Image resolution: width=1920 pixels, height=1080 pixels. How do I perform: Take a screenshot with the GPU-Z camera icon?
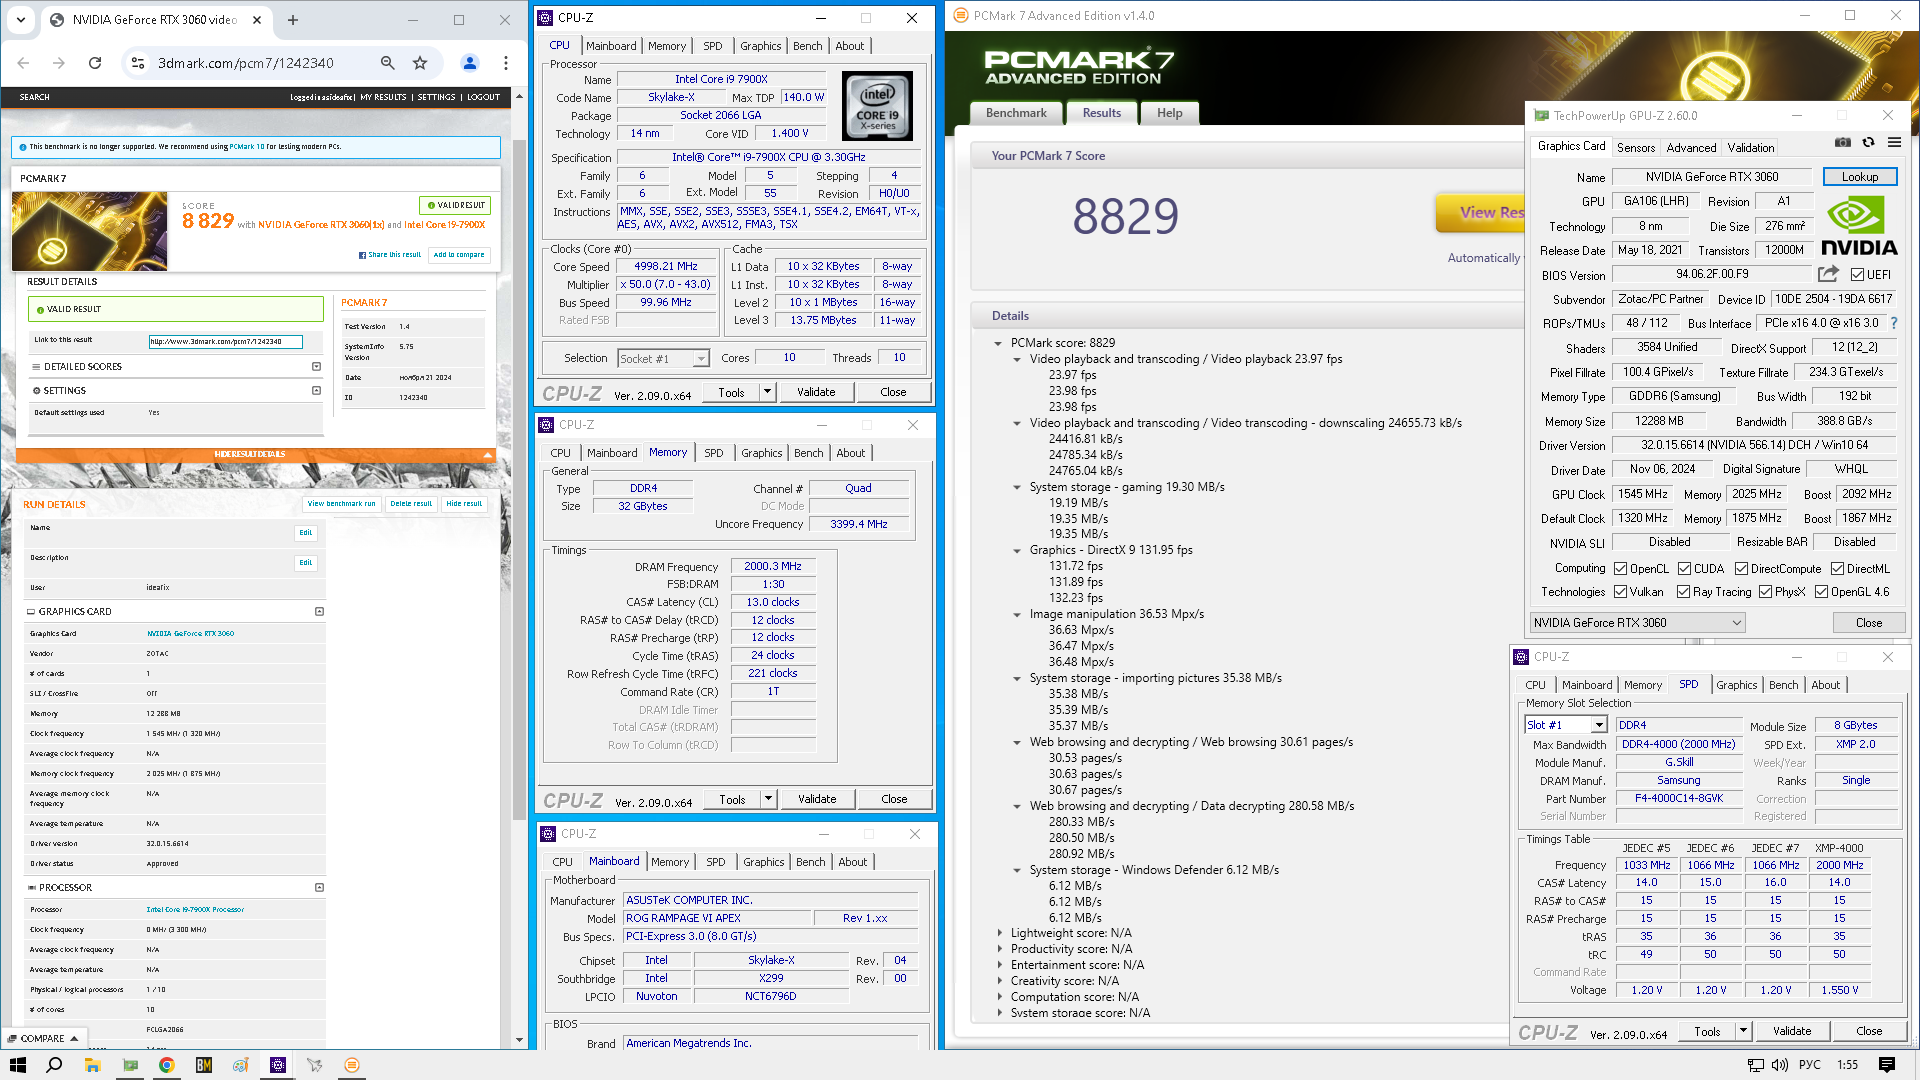(1843, 143)
